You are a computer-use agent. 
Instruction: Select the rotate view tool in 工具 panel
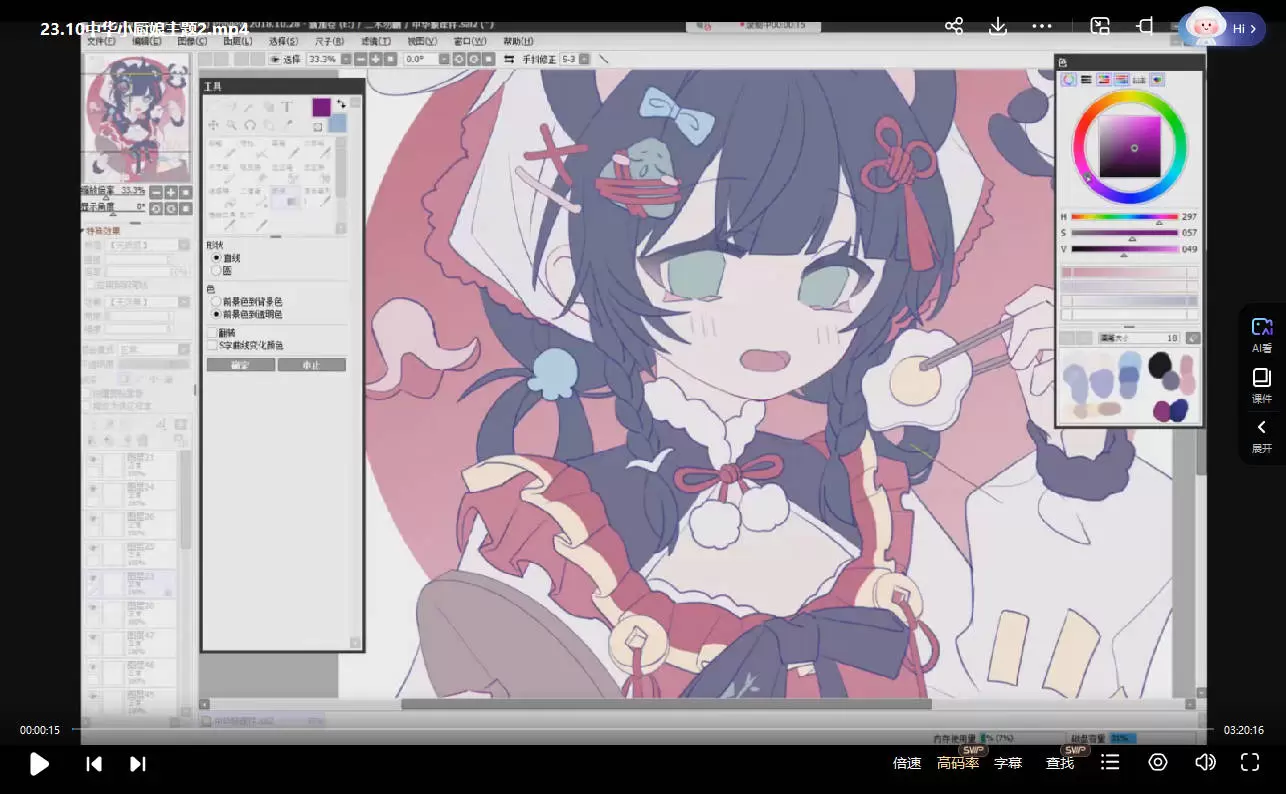[250, 125]
